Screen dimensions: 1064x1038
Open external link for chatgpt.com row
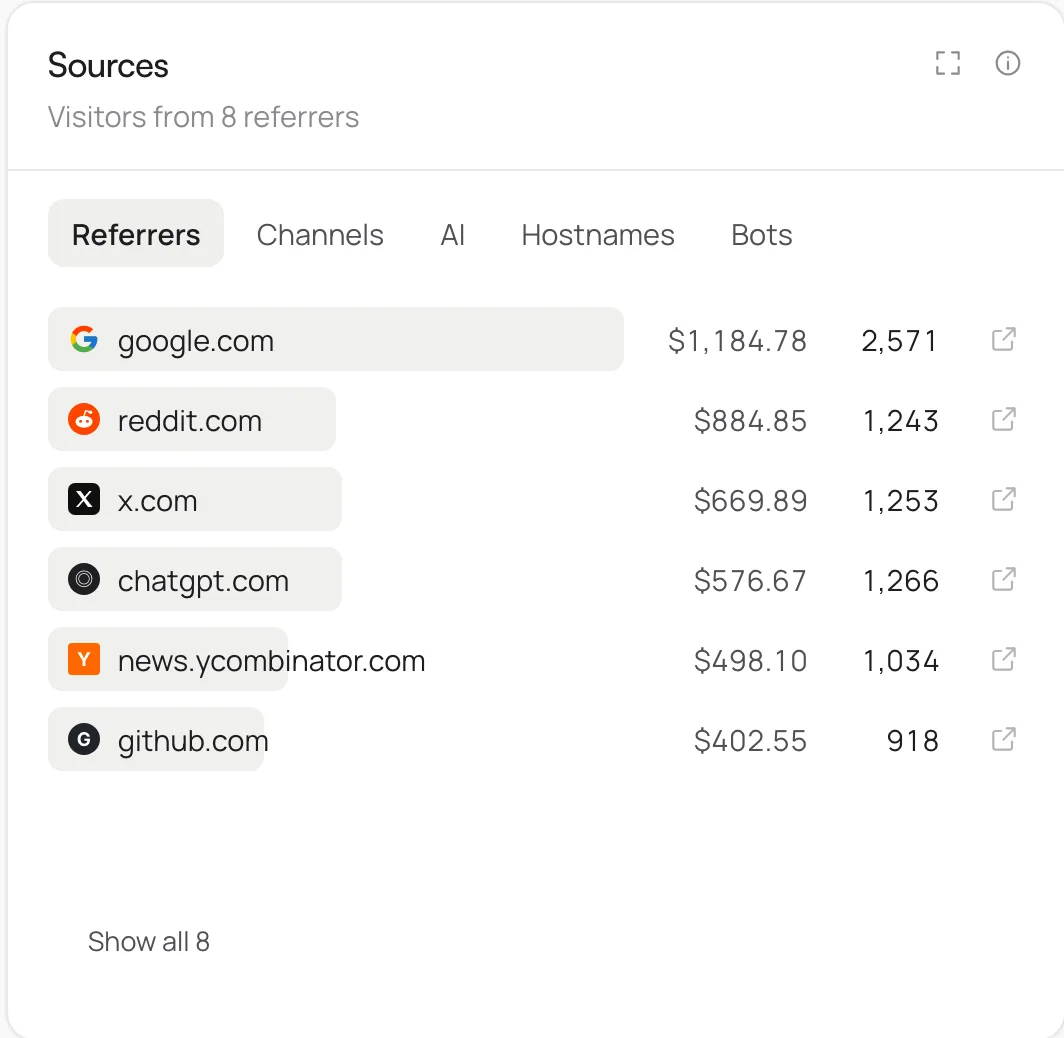pyautogui.click(x=1004, y=579)
